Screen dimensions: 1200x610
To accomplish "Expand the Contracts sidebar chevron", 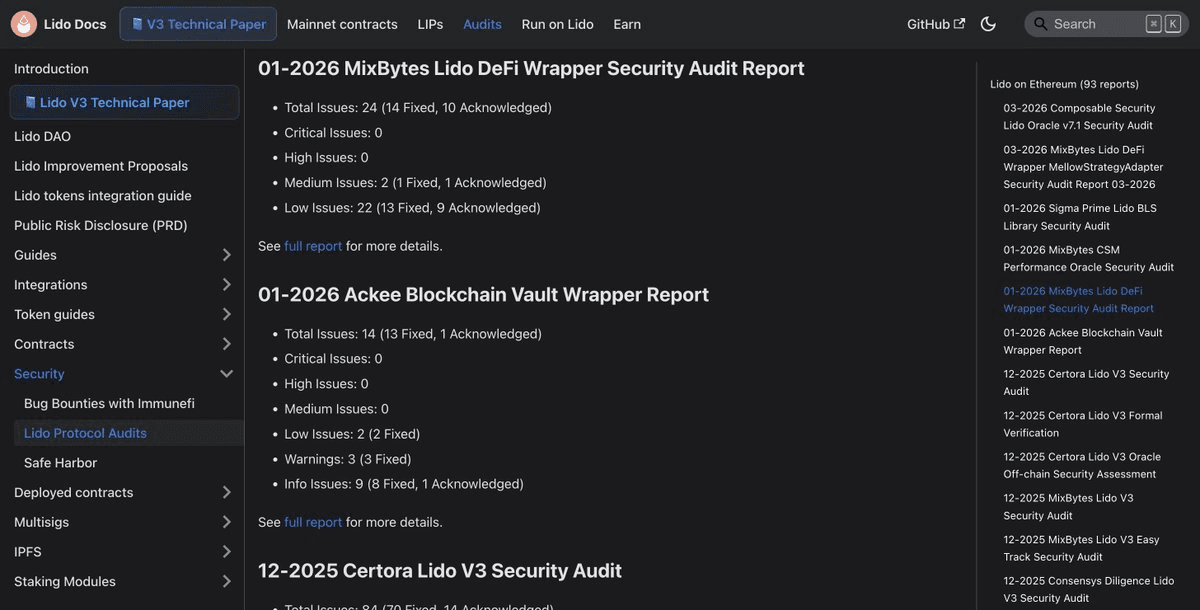I will [226, 344].
